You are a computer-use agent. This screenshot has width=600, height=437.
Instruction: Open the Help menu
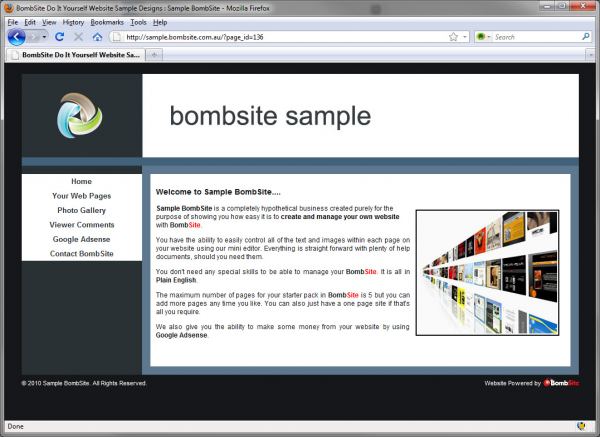[160, 22]
